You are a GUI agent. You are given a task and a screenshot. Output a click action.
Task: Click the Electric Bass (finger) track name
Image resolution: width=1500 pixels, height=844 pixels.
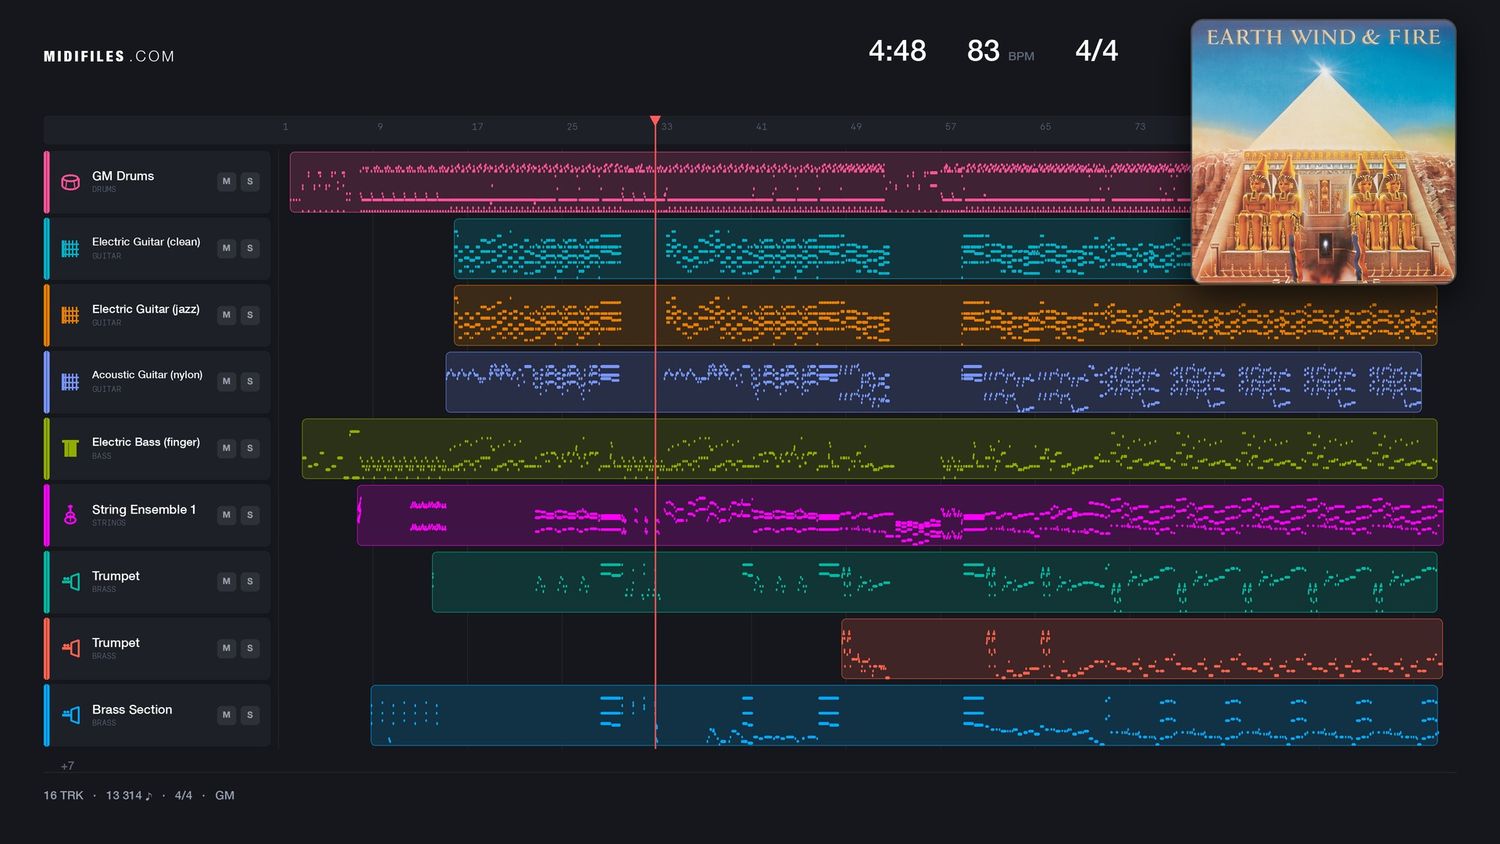click(146, 442)
